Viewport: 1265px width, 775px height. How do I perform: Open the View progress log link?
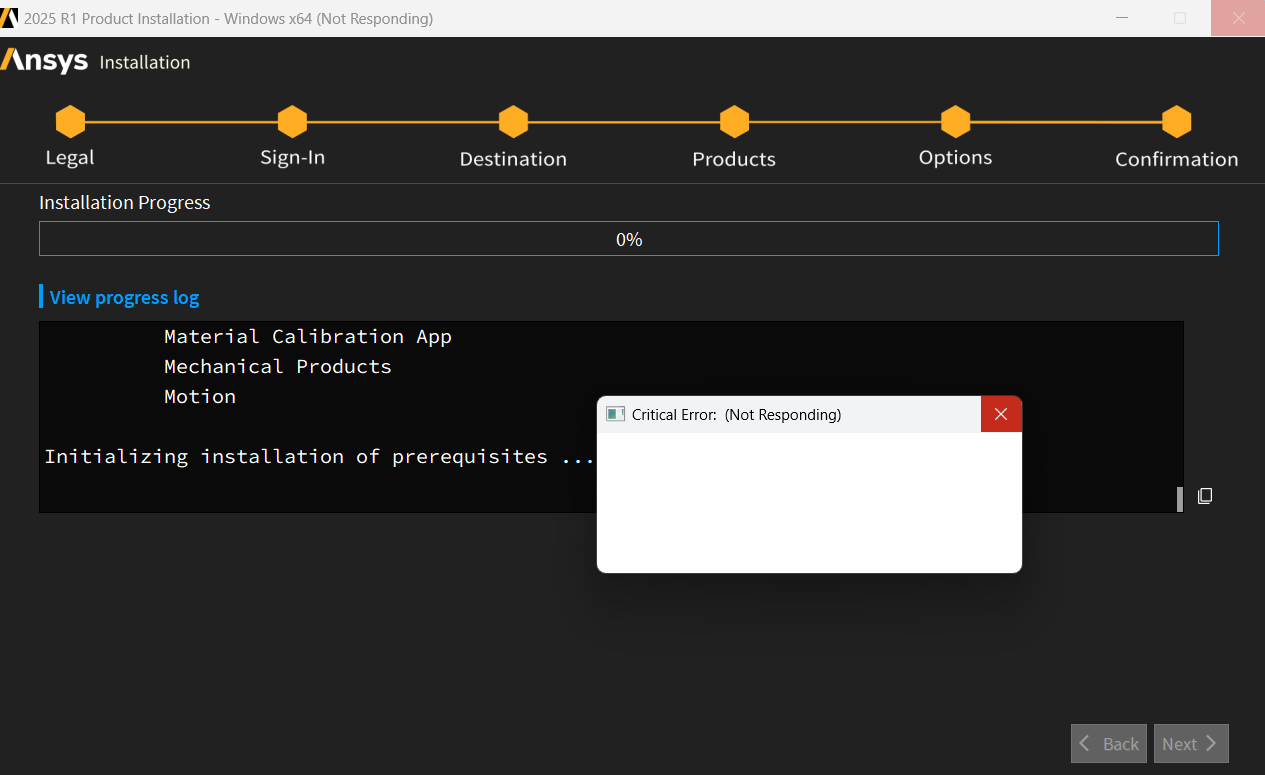pos(124,297)
